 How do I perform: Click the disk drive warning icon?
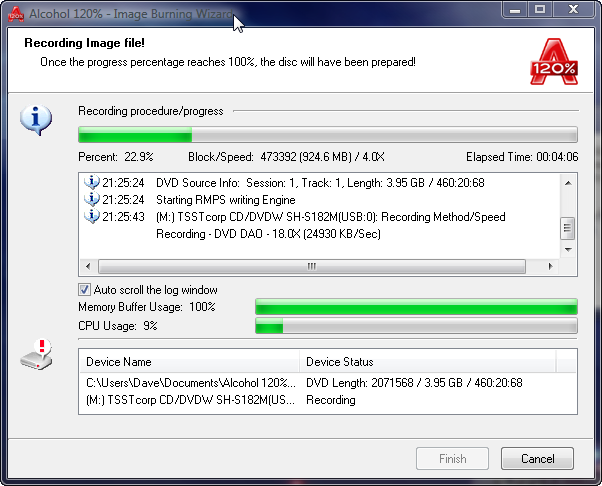point(36,355)
